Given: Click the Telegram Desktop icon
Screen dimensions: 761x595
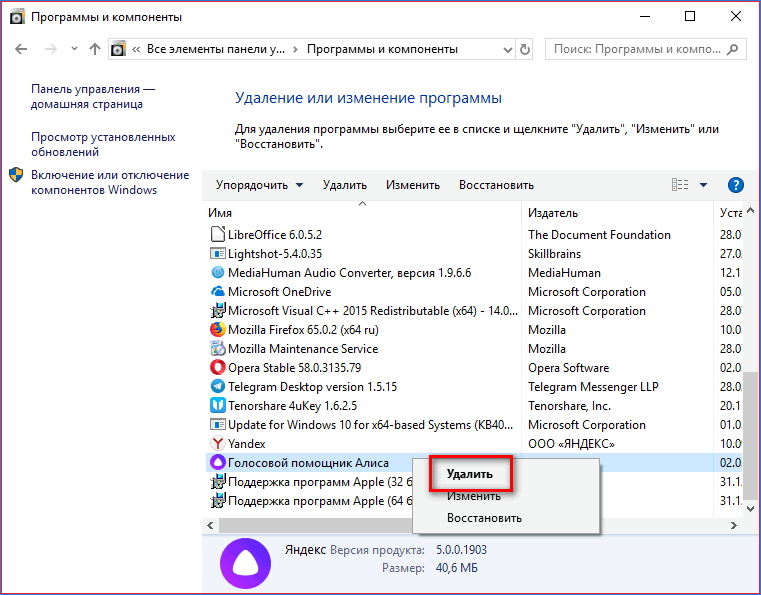Looking at the screenshot, I should (x=218, y=386).
